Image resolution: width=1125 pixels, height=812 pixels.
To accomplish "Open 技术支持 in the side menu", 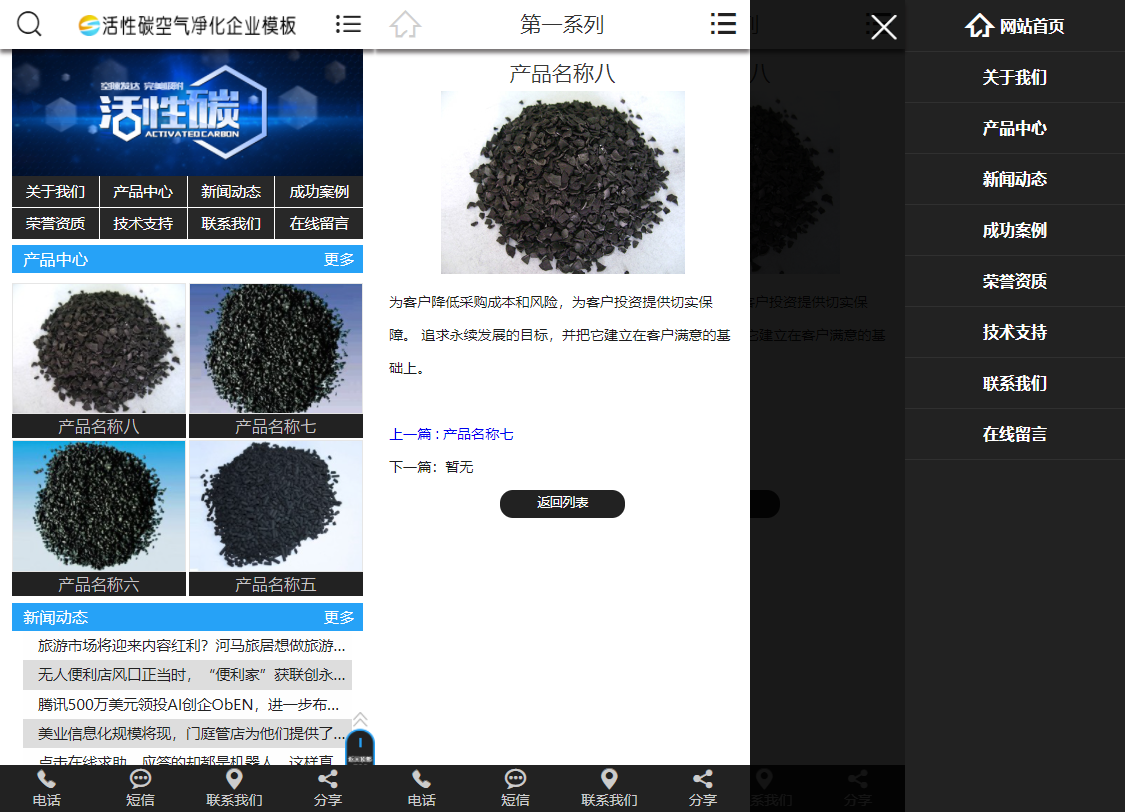I will (1015, 332).
